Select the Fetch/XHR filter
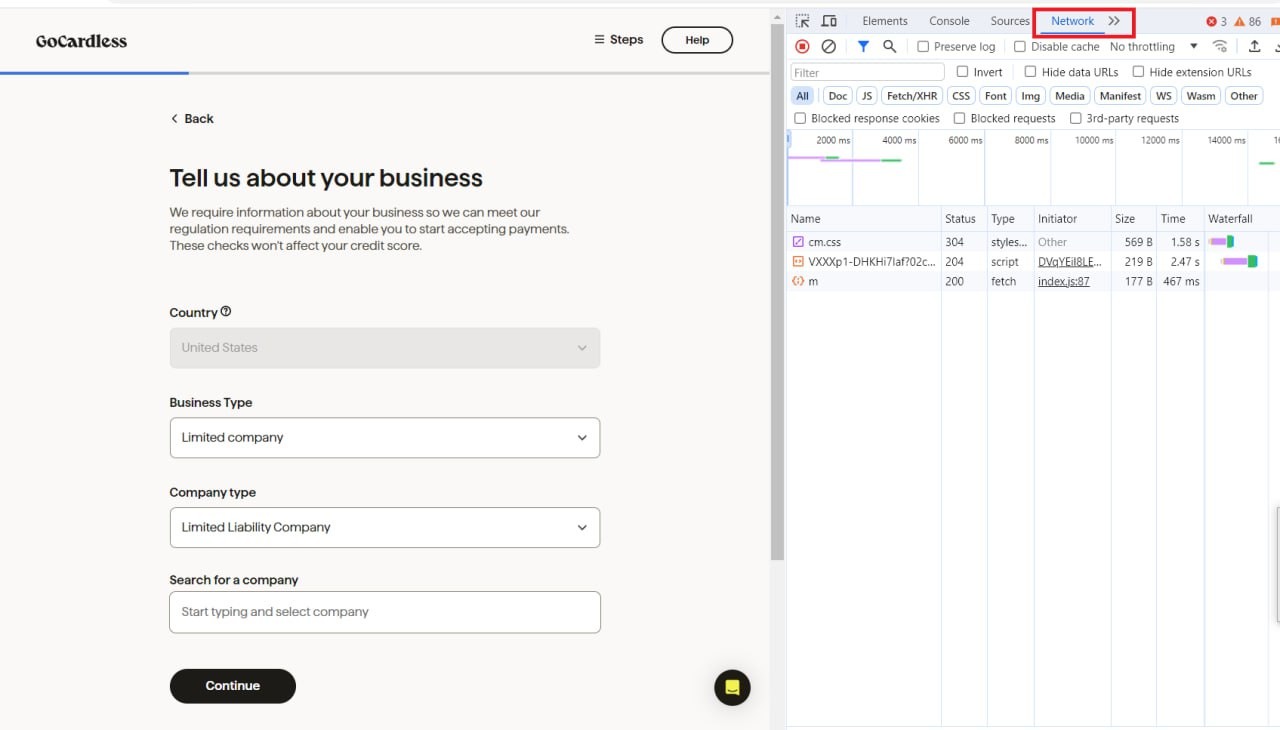This screenshot has width=1280, height=730. 912,96
